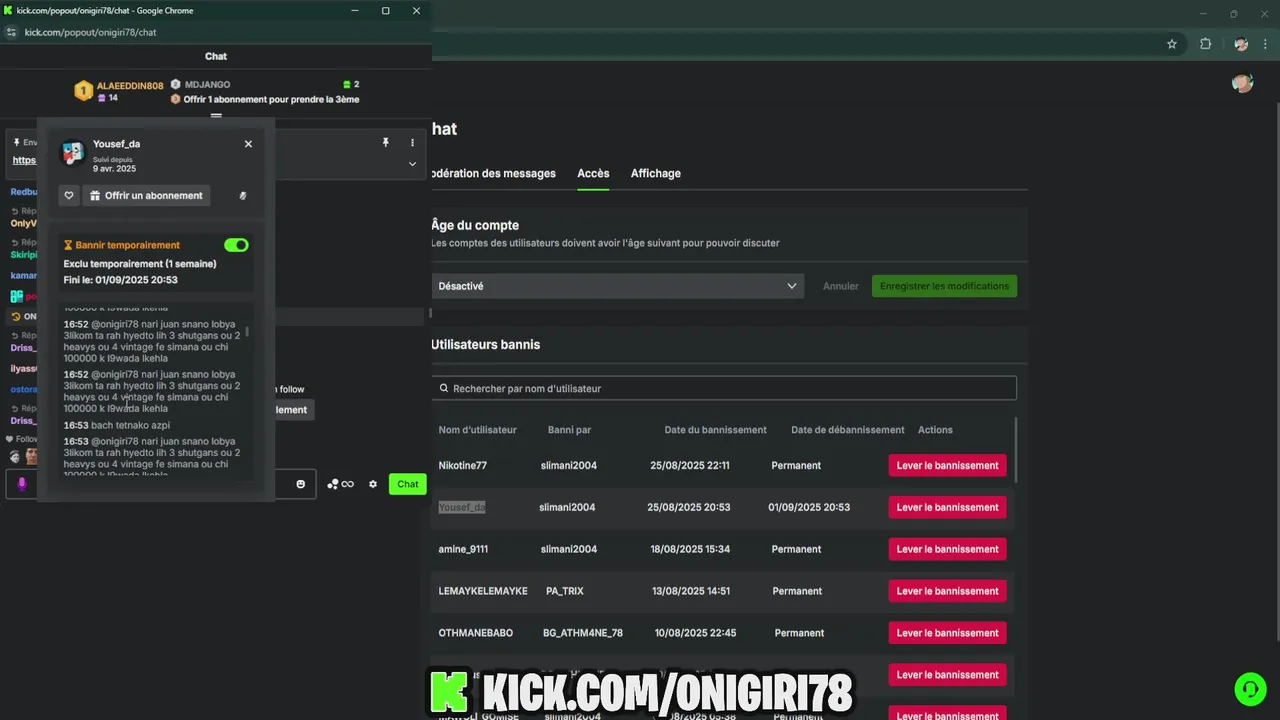Lift the ban for Nikotine77
Viewport: 1280px width, 720px height.
[947, 465]
